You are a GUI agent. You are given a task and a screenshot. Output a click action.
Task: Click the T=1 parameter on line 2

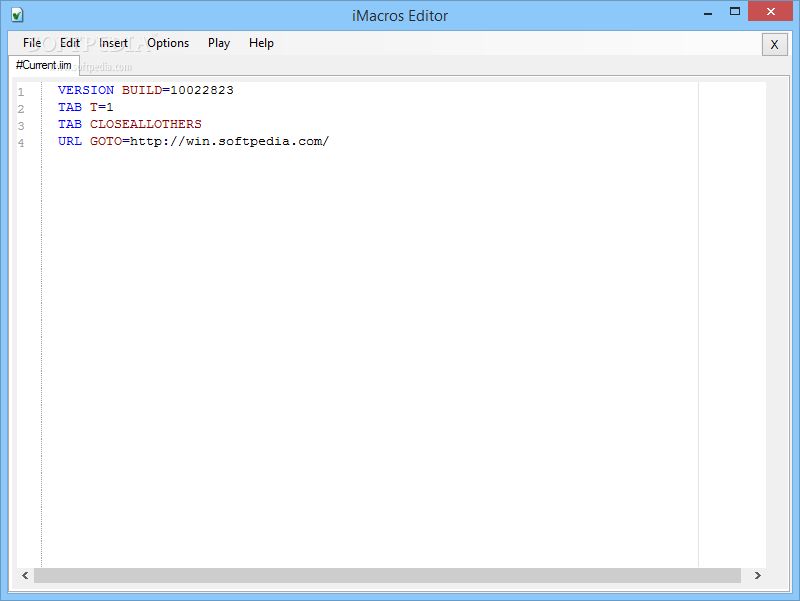pos(102,107)
